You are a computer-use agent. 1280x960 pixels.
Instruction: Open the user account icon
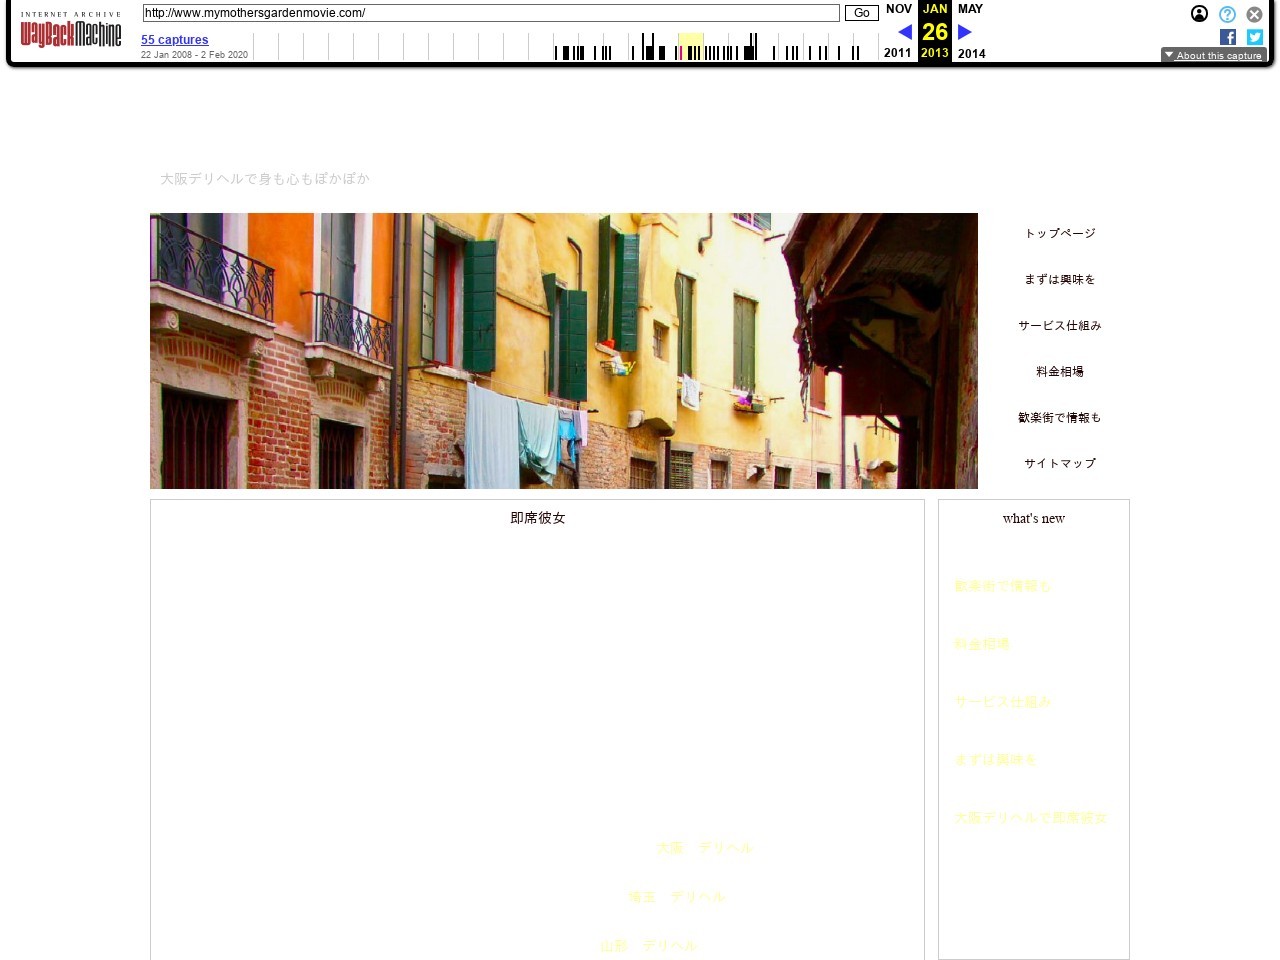(x=1199, y=14)
